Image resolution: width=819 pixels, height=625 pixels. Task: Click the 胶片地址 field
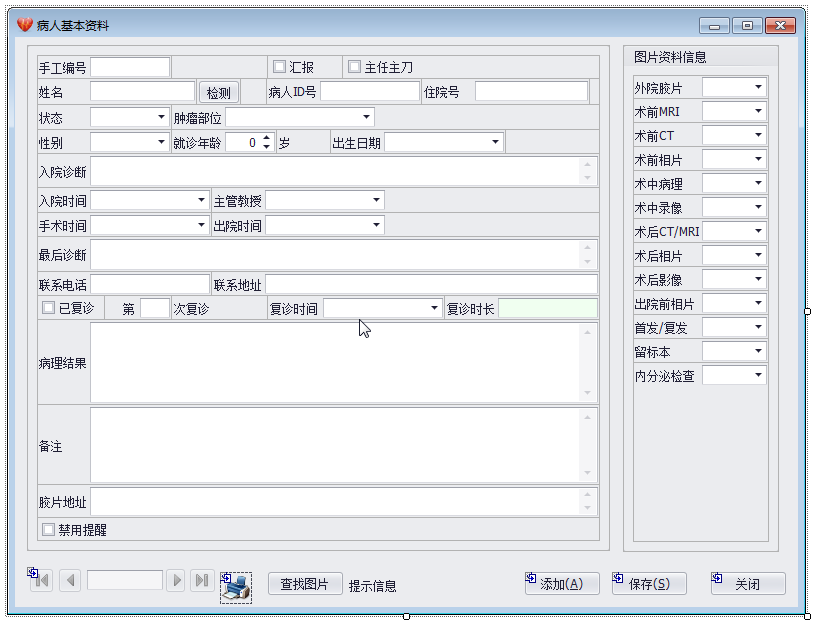coord(335,501)
